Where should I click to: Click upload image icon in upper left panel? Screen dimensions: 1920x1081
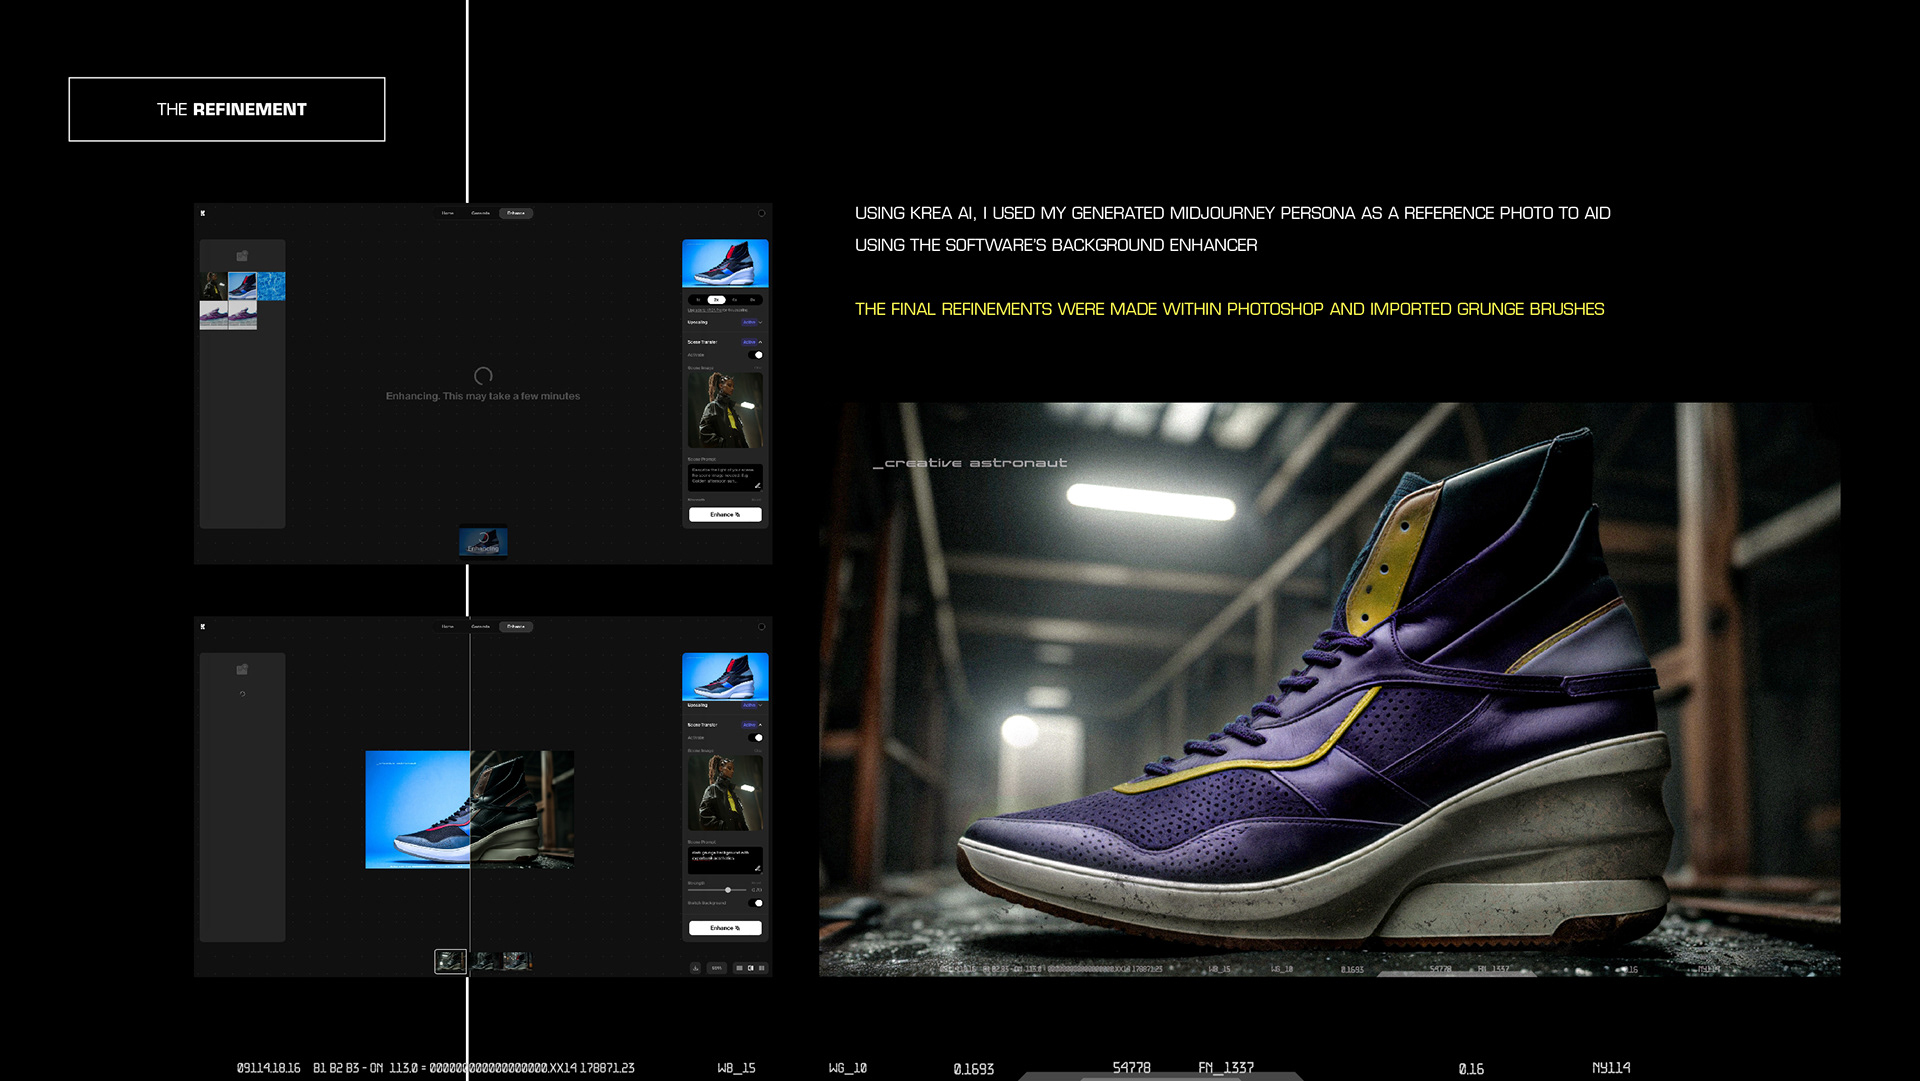coord(242,256)
